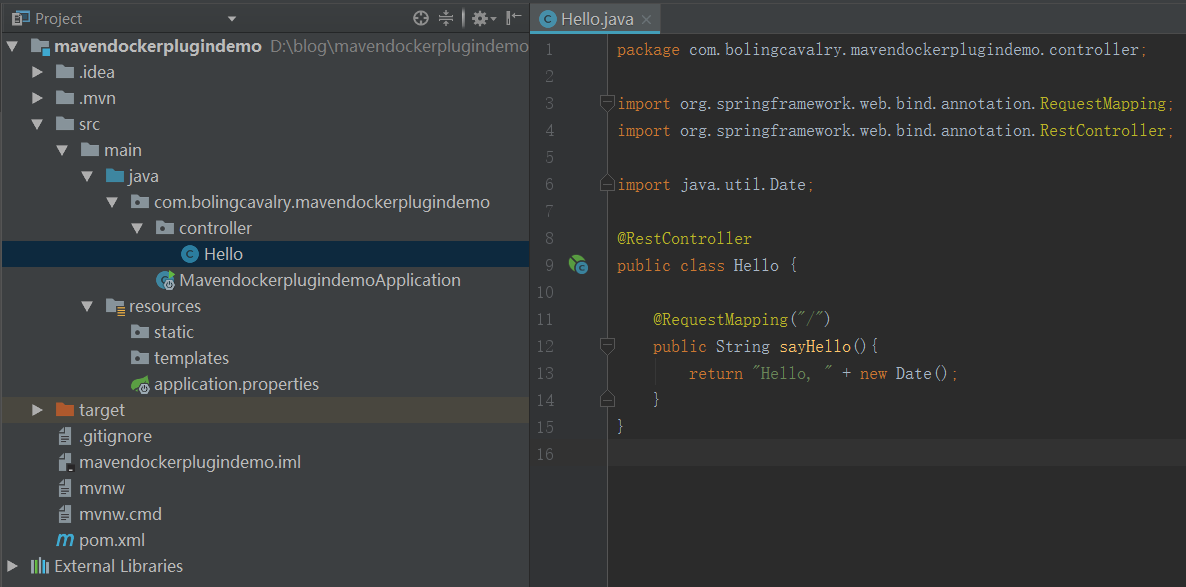Expand the .mvn folder

(x=36, y=98)
